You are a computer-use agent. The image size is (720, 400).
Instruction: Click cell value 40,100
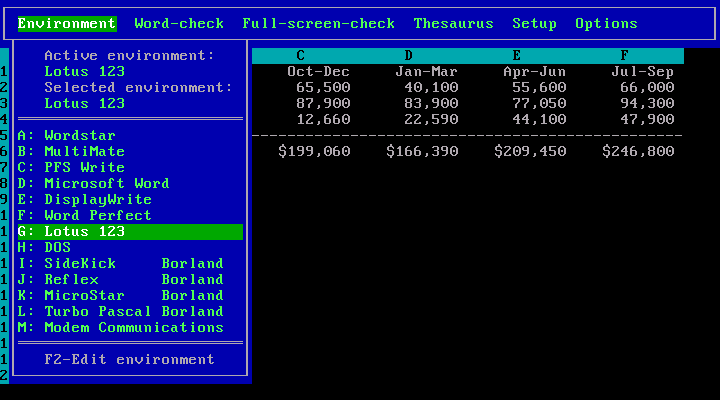pos(431,88)
